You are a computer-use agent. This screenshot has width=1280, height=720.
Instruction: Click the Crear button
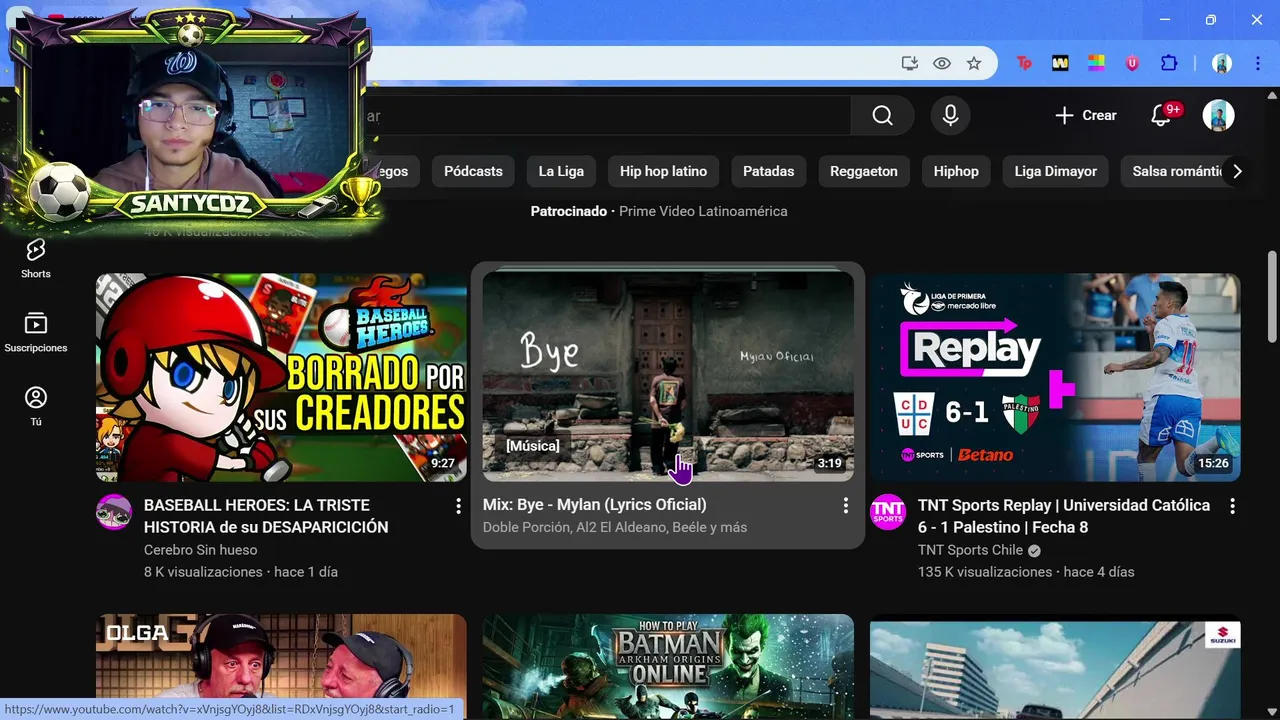(1086, 115)
